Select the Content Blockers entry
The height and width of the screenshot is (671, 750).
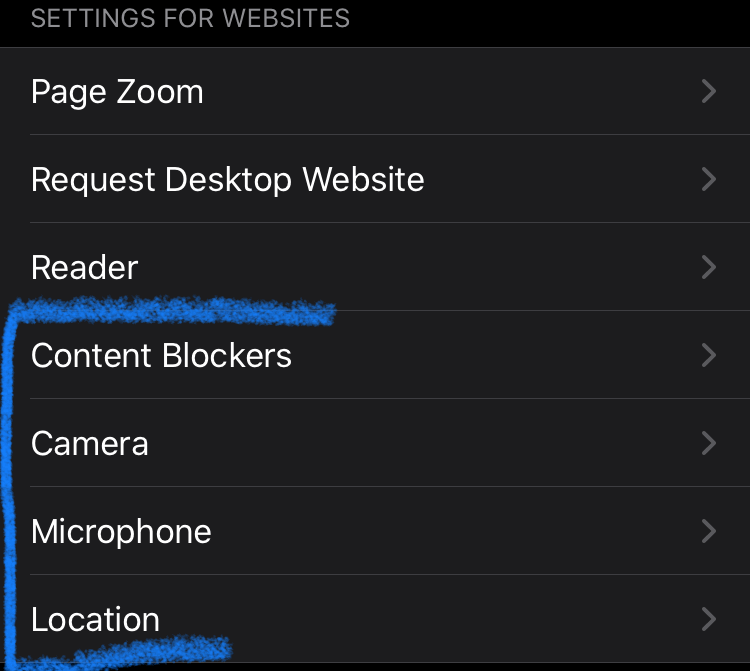[161, 356]
